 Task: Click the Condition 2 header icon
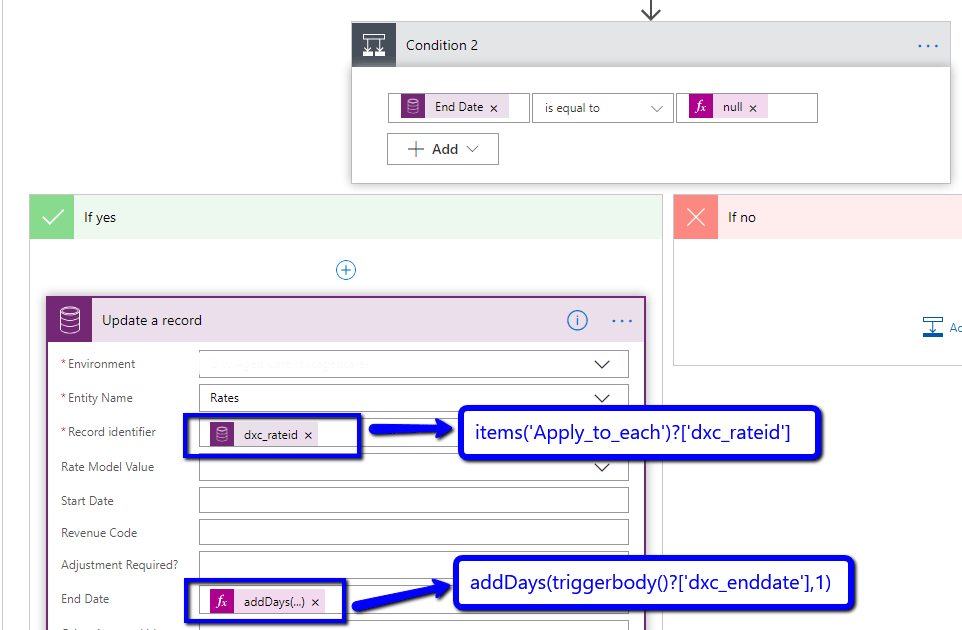click(375, 46)
